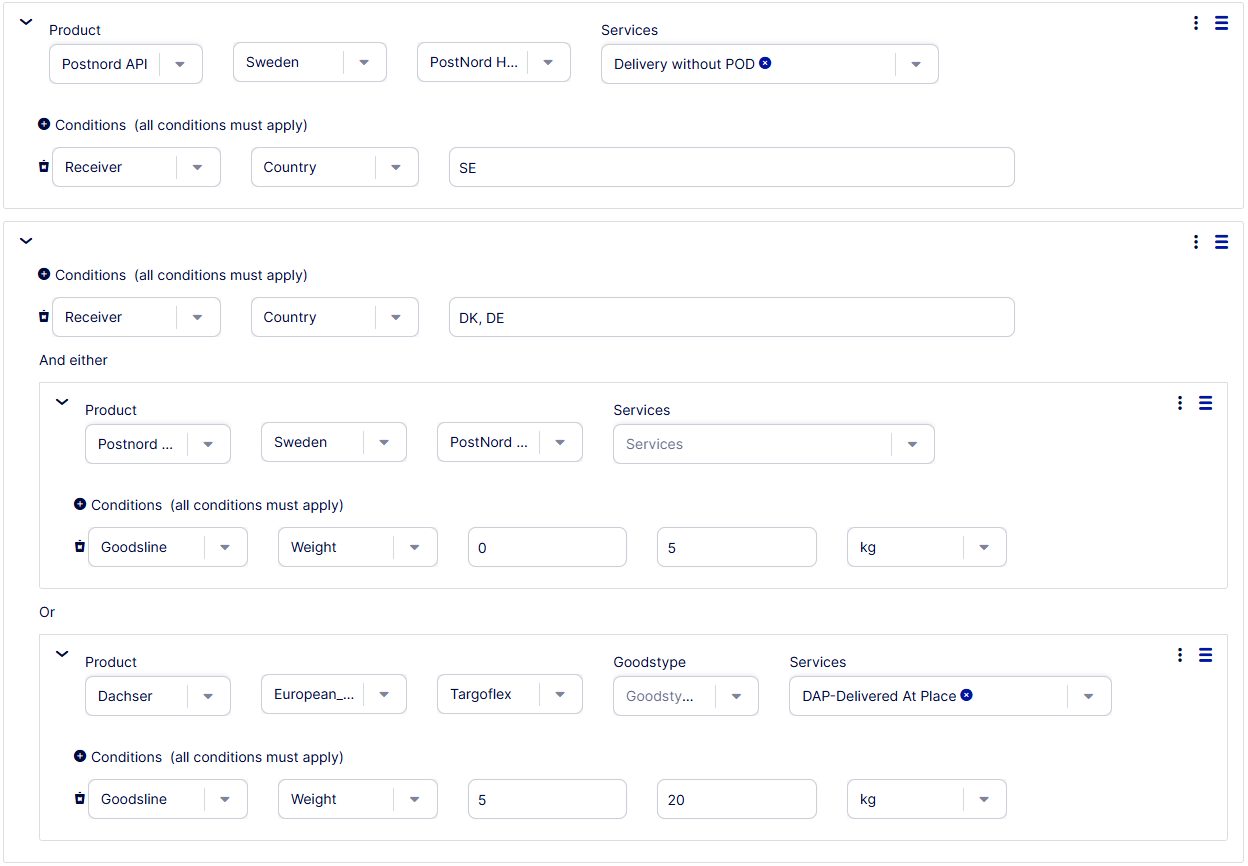Remove the 5 to 20 kg weight condition
The width and height of the screenshot is (1248, 866).
click(79, 799)
